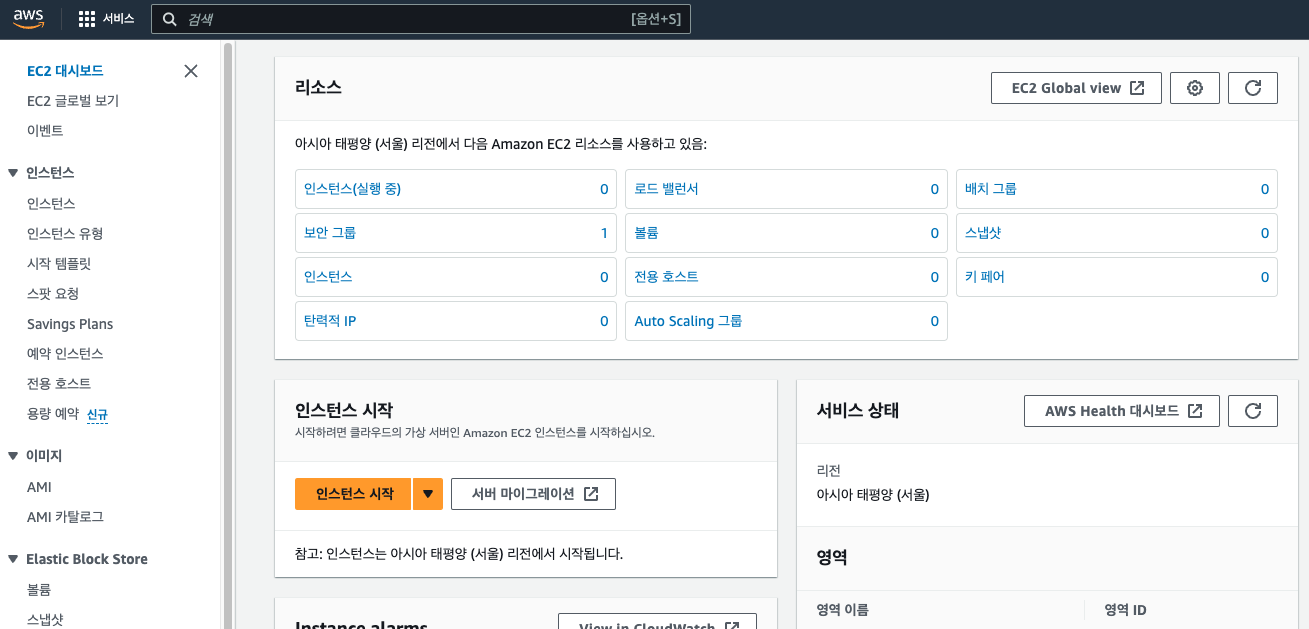Open AMI in sidebar
1309x629 pixels.
pyautogui.click(x=39, y=487)
